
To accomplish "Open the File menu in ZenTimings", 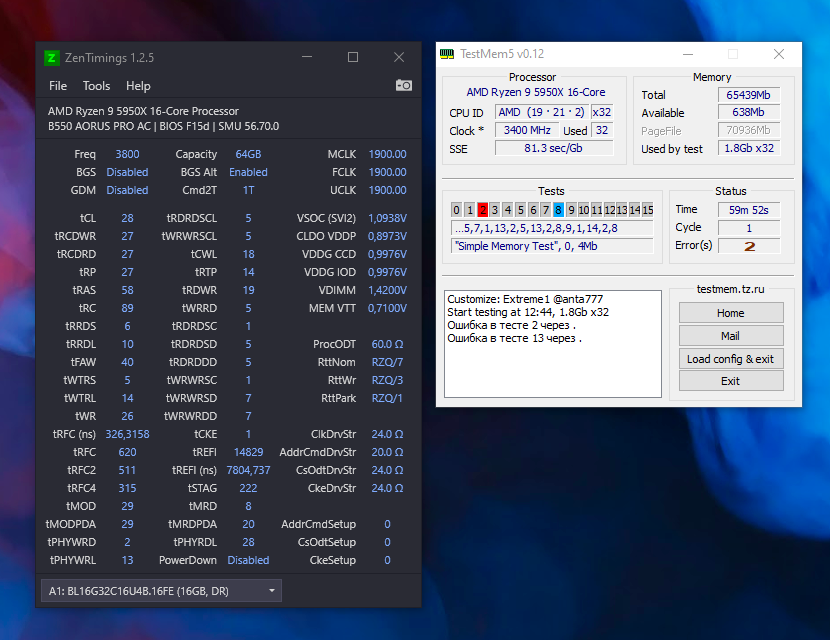I will pyautogui.click(x=58, y=86).
